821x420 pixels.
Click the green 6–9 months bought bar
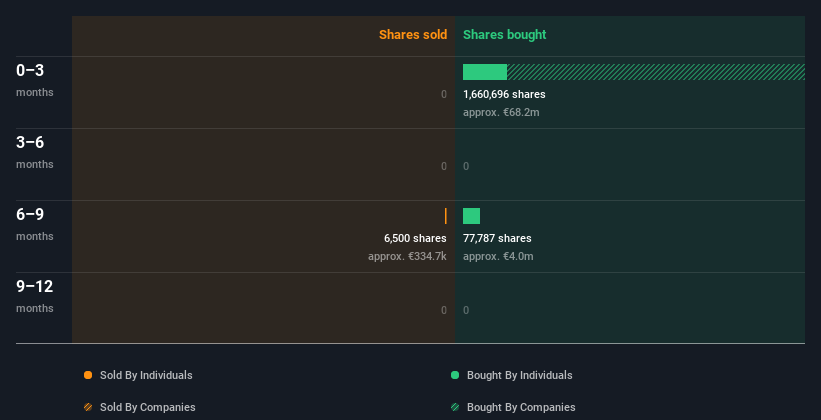[x=471, y=216]
